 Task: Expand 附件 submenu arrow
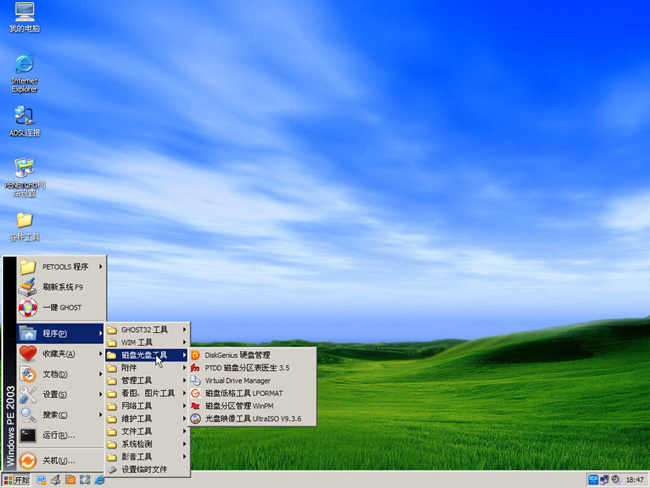(184, 368)
